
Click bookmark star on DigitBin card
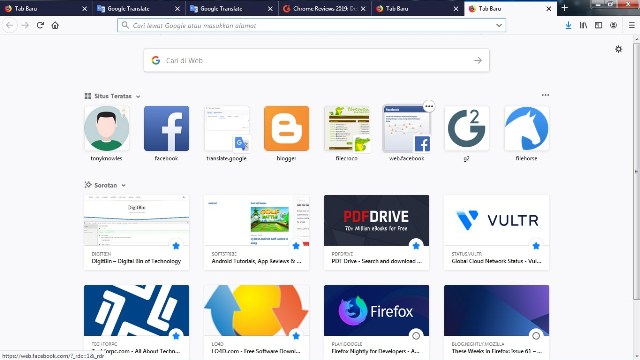pos(176,246)
